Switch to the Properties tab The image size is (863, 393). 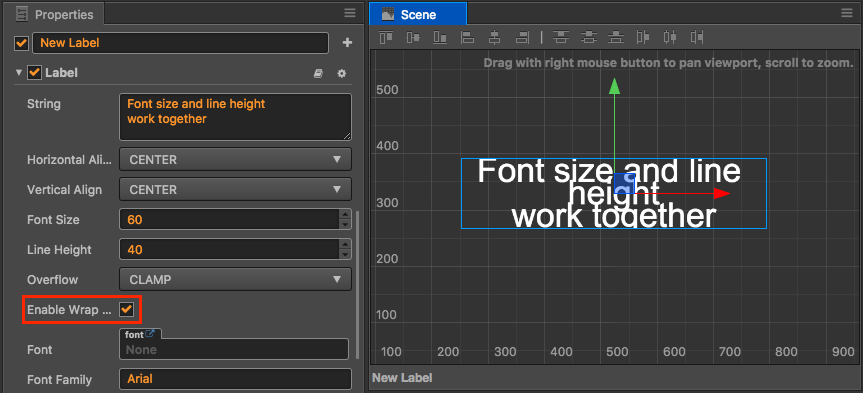coord(55,14)
